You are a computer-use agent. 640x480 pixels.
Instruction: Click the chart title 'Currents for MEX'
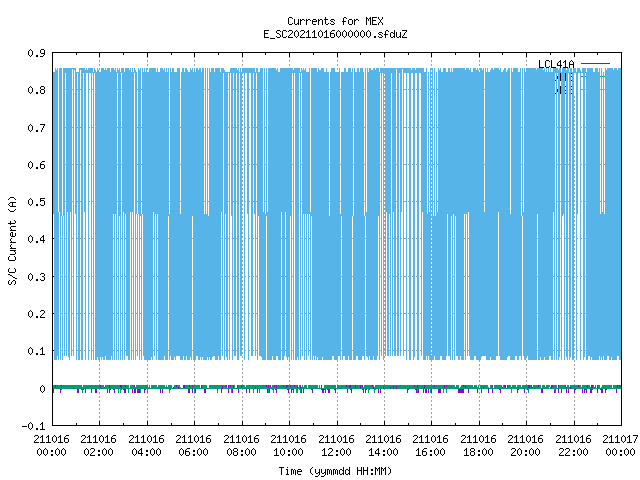point(335,21)
